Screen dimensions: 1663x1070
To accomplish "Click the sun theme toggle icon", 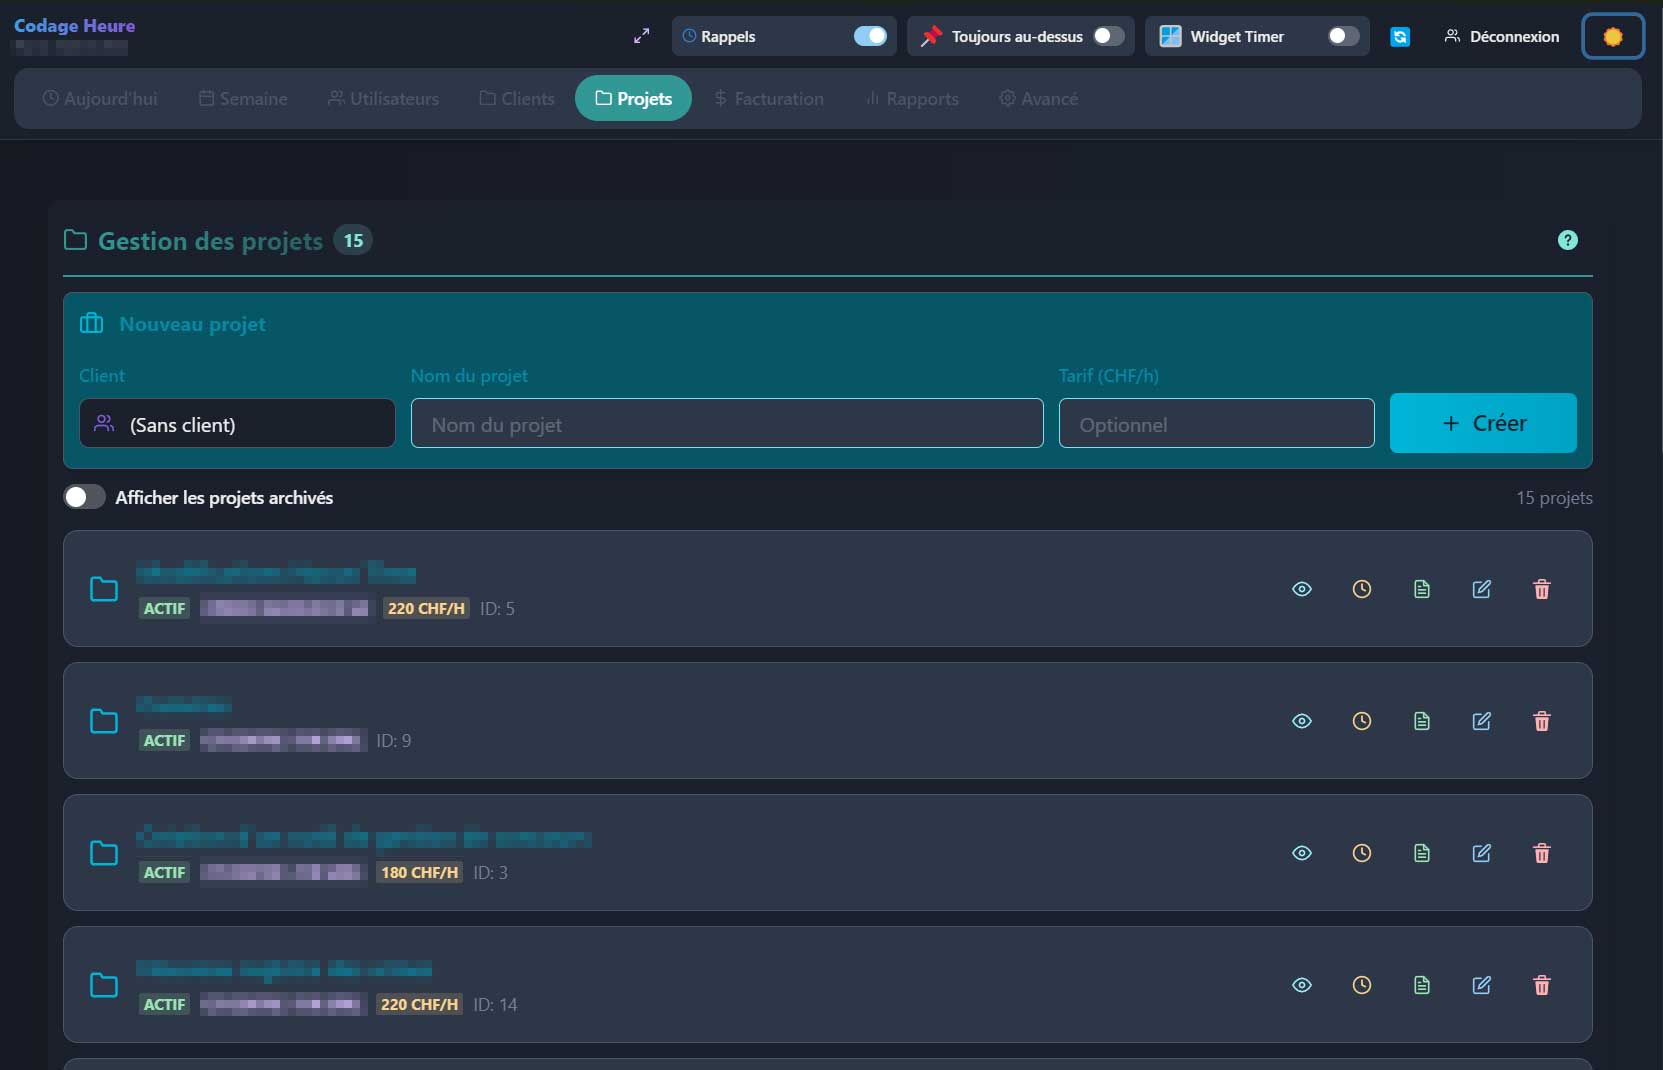I will pyautogui.click(x=1612, y=37).
